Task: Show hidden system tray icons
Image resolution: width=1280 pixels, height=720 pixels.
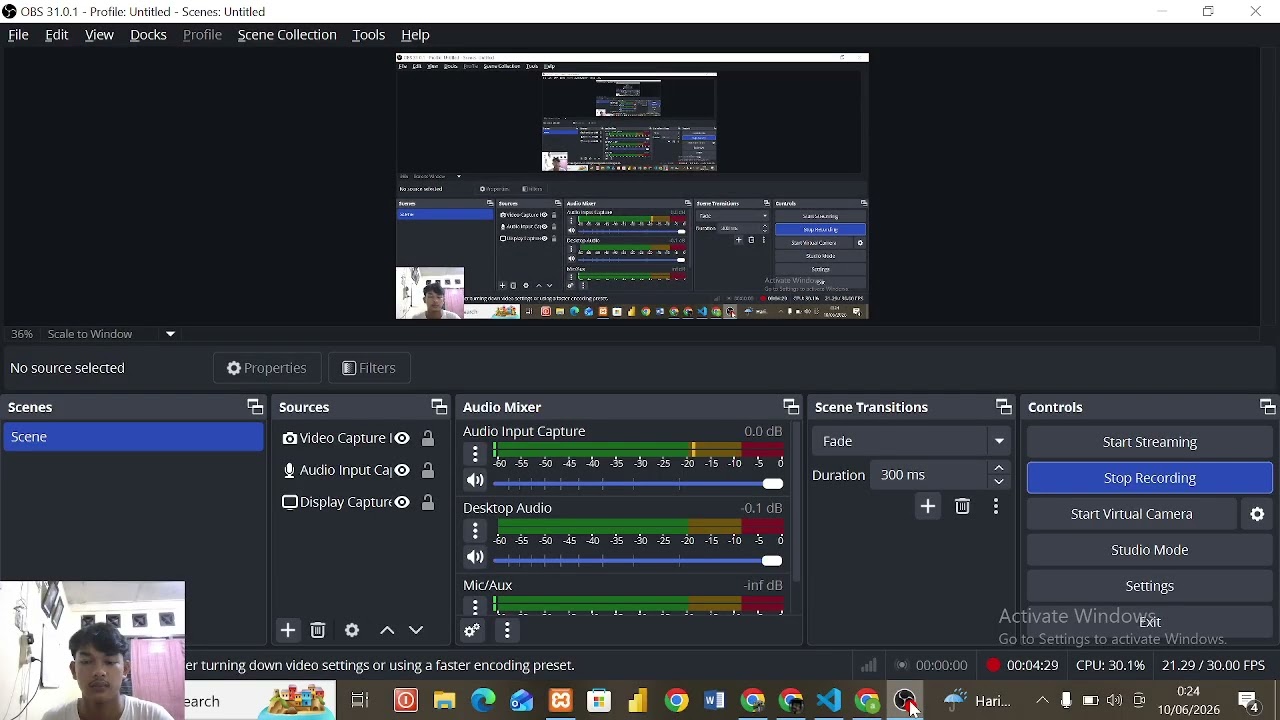Action: [x=1043, y=701]
